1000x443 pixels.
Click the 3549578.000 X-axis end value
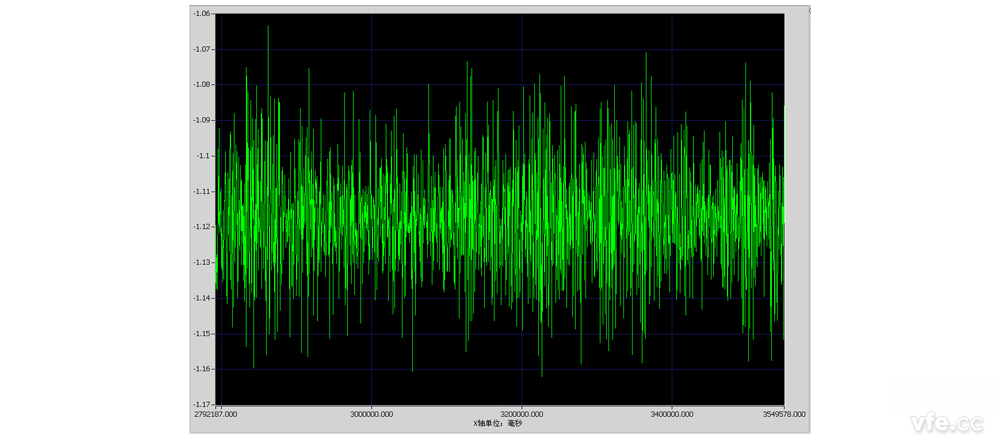point(781,414)
